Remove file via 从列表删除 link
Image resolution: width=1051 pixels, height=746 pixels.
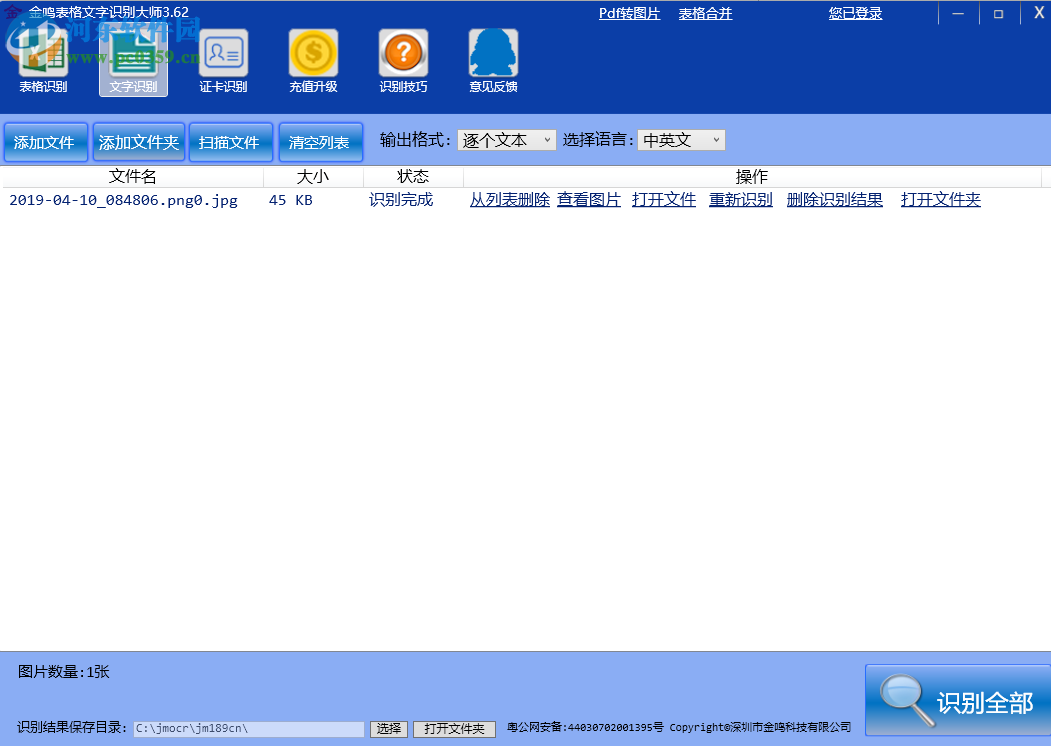tap(509, 200)
